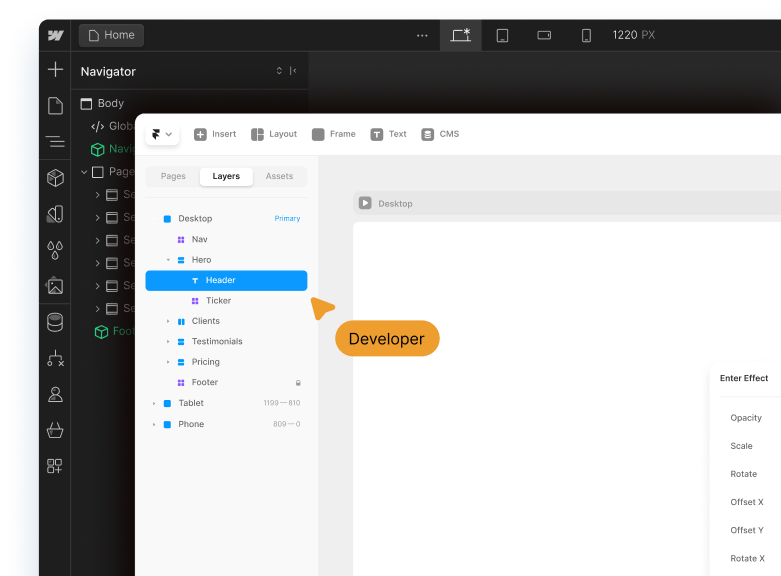
Task: Open the Assets image icon in Webflow sidebar
Action: [x=55, y=286]
